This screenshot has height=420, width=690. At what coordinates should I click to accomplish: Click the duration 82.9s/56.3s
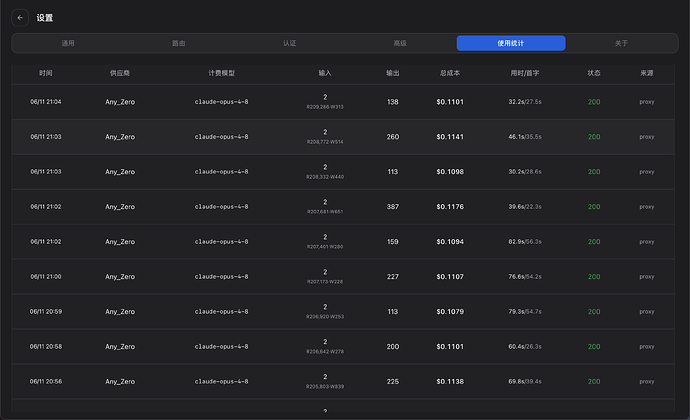pos(525,242)
